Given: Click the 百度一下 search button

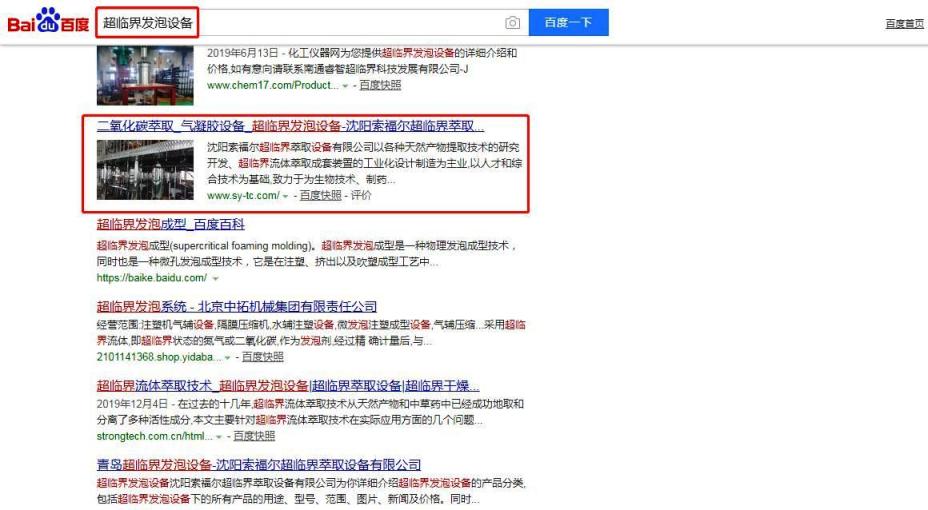Looking at the screenshot, I should click(x=568, y=22).
